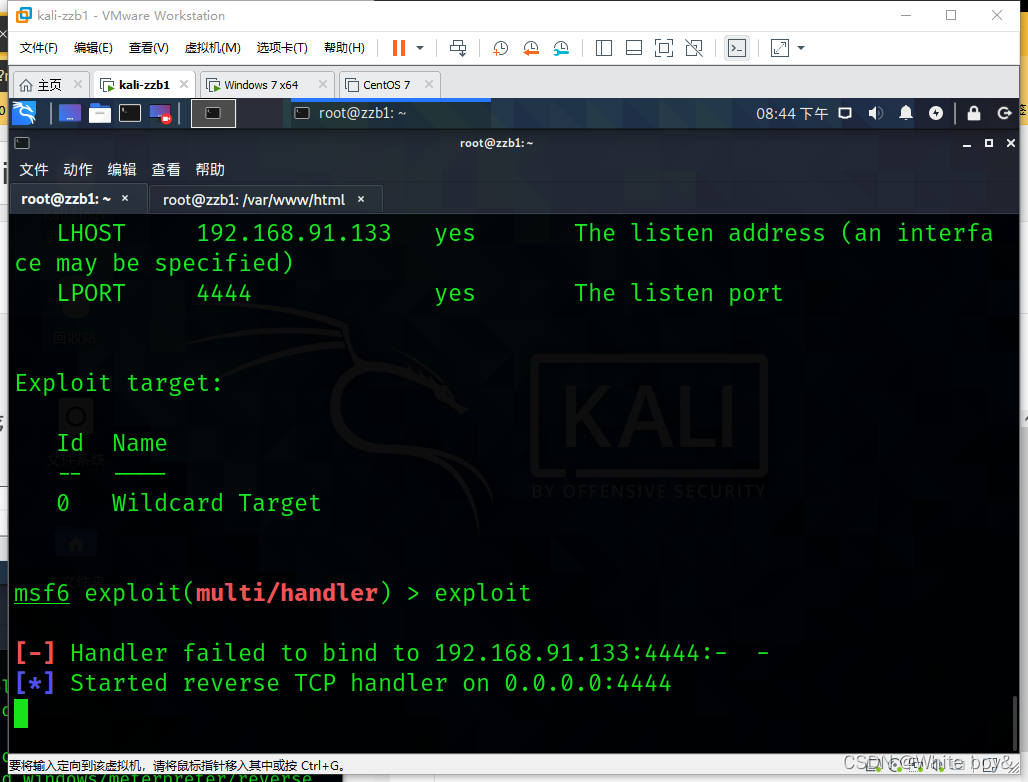Open the terminal 查看 menu

[165, 170]
